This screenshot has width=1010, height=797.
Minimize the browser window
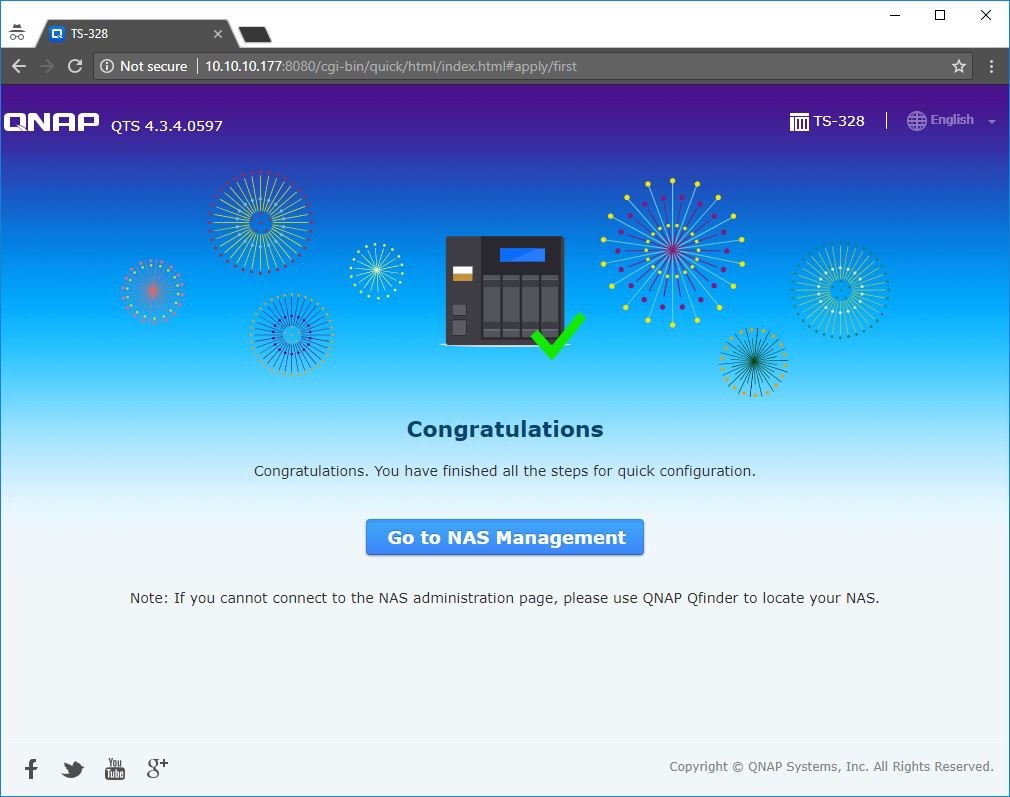[895, 15]
